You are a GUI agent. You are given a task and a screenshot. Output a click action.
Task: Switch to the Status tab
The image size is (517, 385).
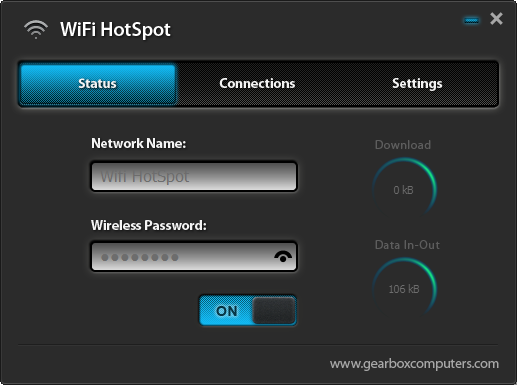(x=97, y=84)
